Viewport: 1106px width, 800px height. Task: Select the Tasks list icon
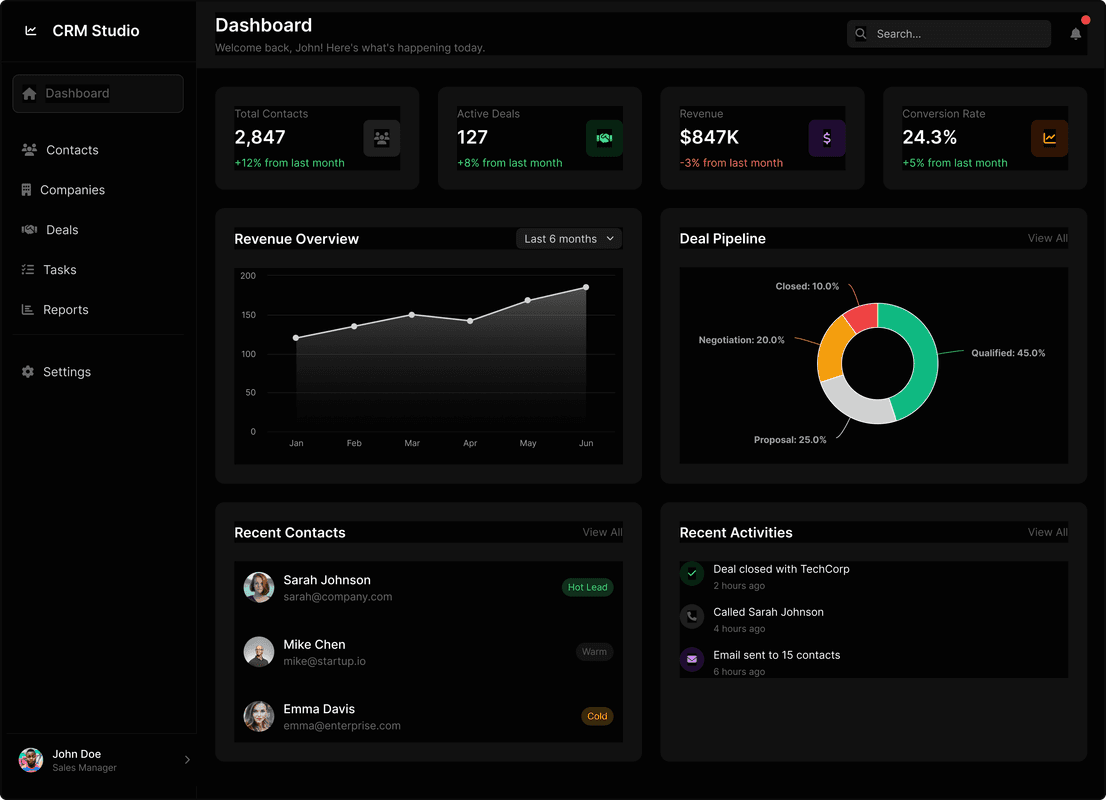tap(29, 269)
